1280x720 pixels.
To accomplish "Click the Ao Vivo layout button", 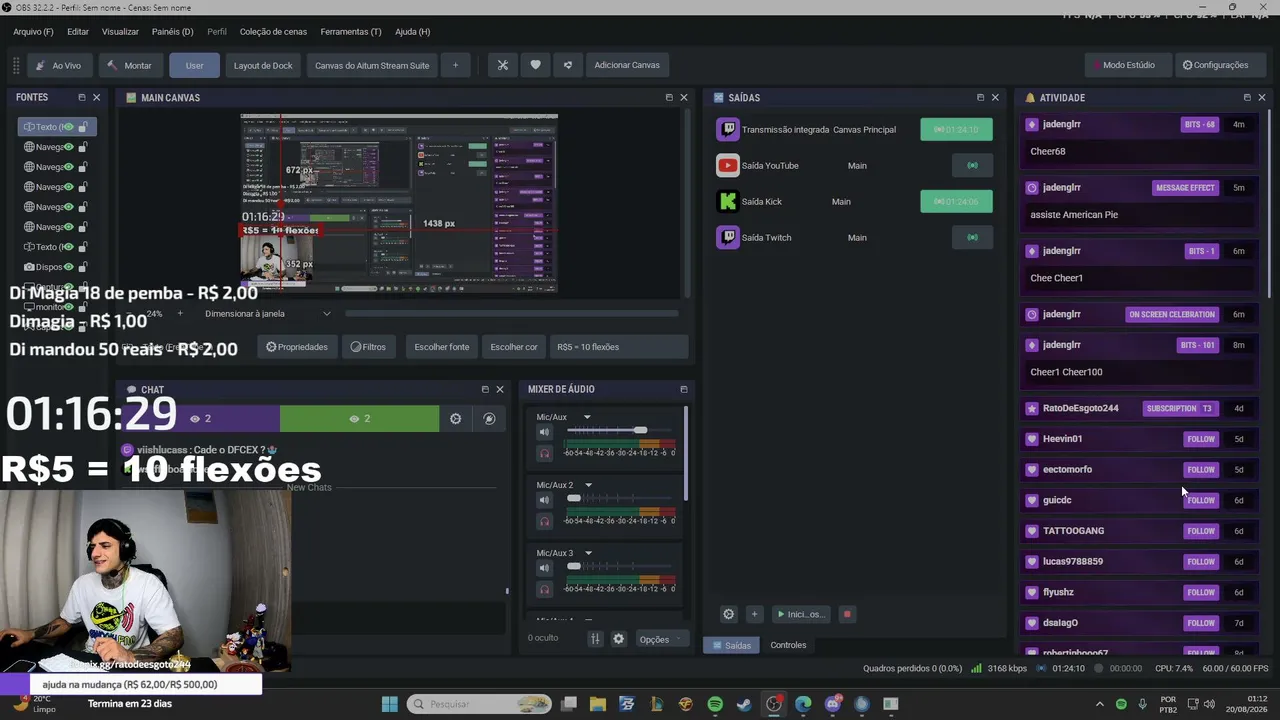I will point(59,65).
